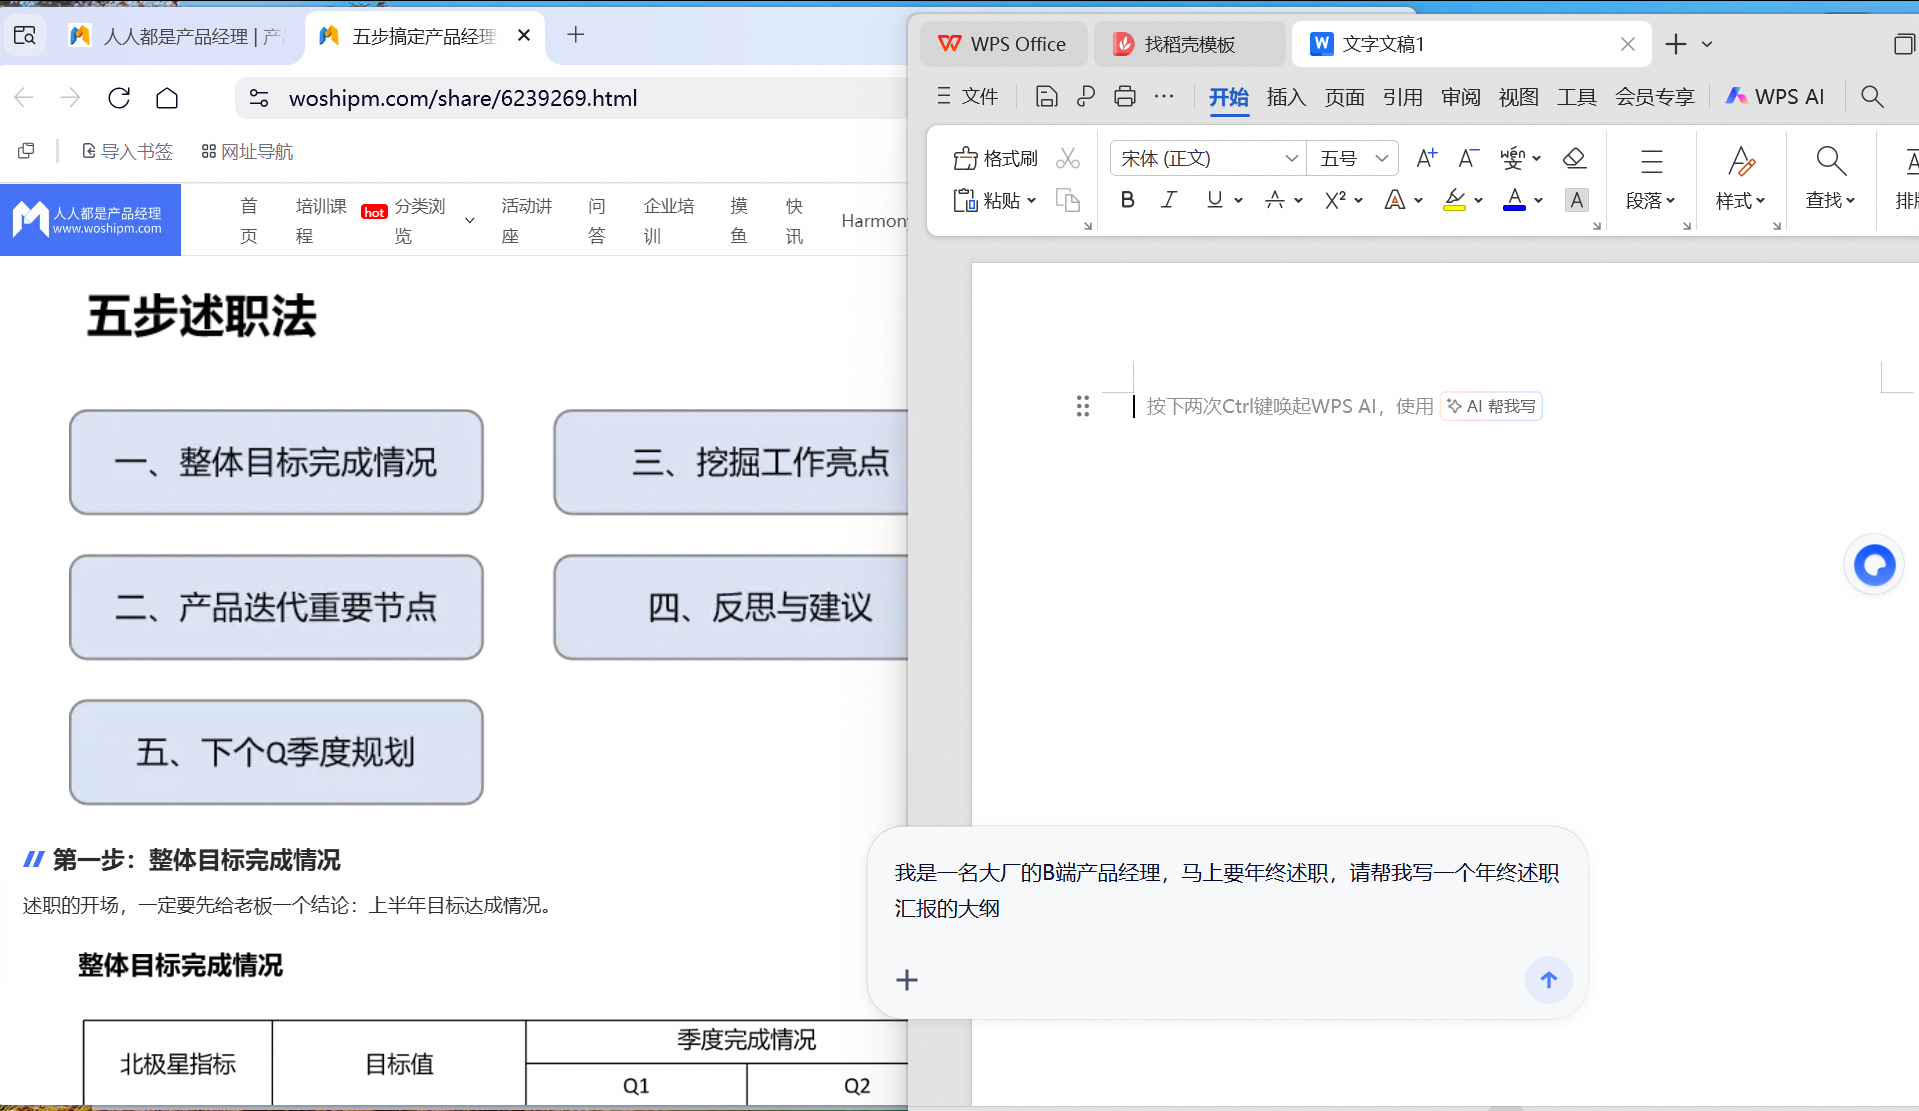1919x1111 pixels.
Task: Click into the AI prompt text box
Action: 1226,890
